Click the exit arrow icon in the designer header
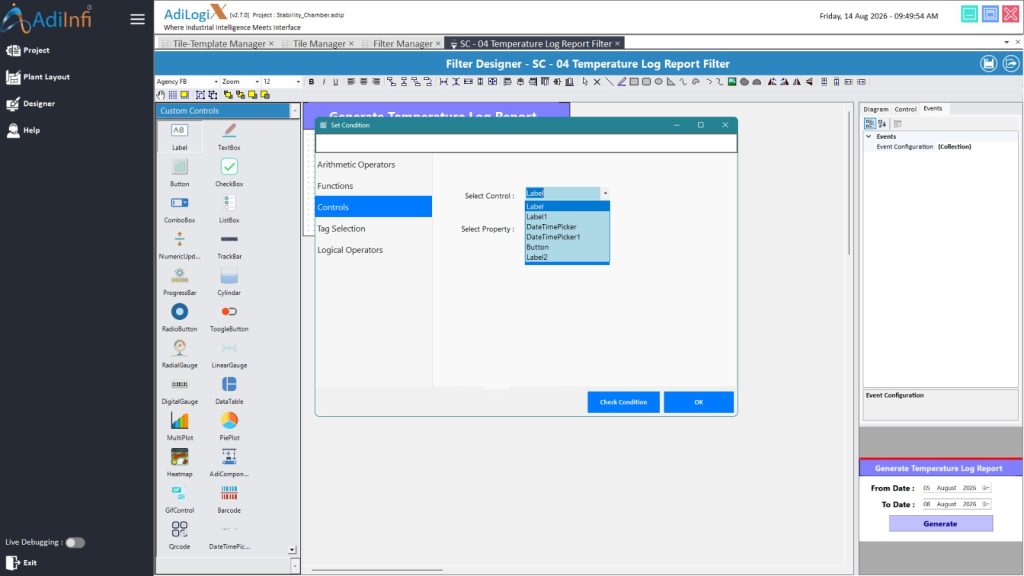The height and width of the screenshot is (576, 1024). point(1011,63)
